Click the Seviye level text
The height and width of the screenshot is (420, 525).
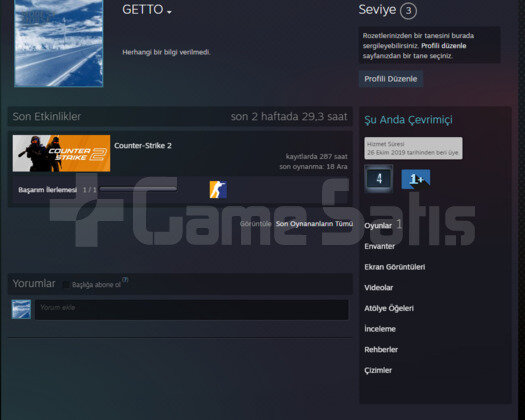coord(377,10)
